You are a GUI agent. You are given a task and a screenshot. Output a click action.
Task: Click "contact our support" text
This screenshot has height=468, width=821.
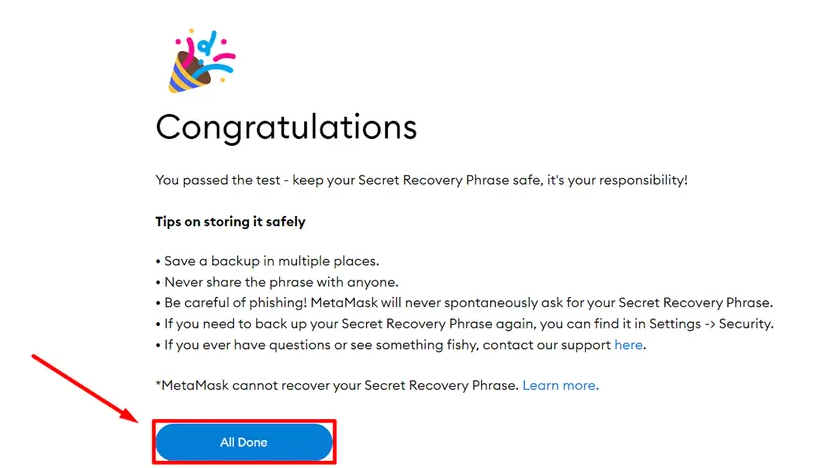[547, 345]
